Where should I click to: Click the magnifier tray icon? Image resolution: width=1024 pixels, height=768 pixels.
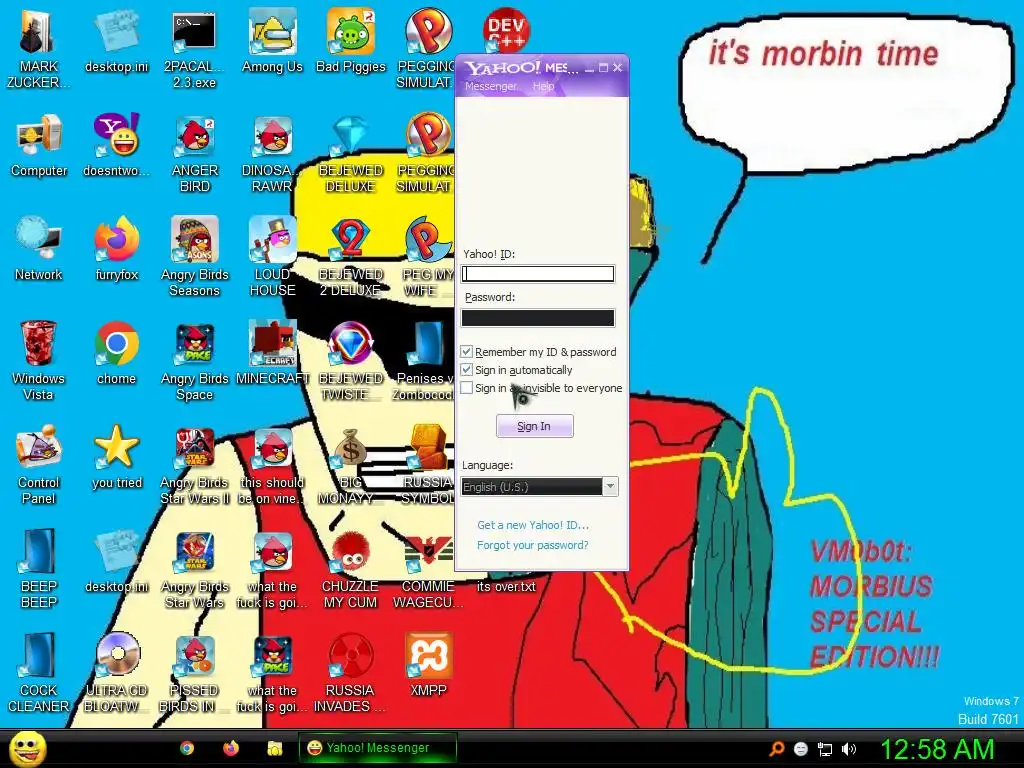(x=776, y=749)
